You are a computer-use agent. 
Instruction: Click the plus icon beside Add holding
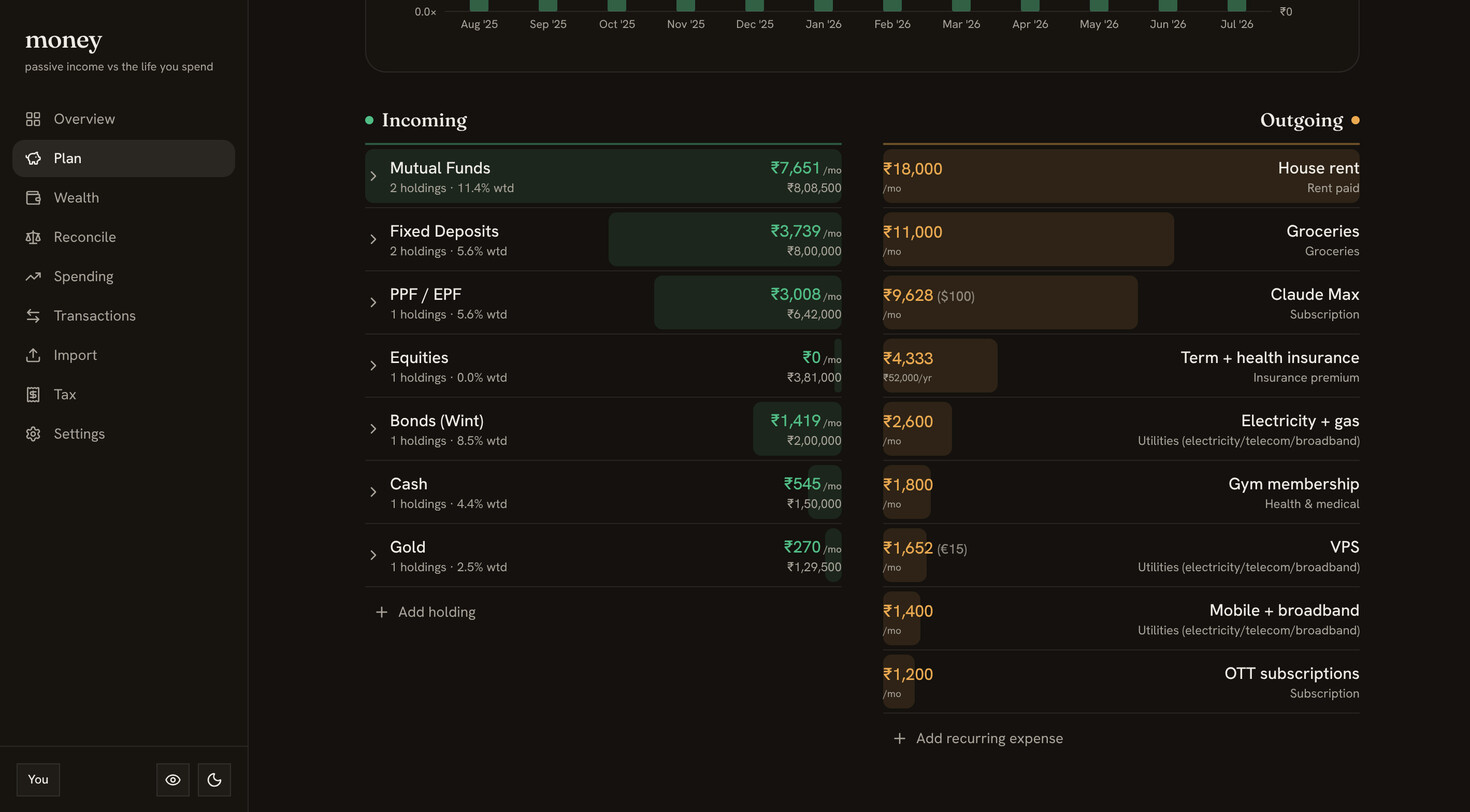click(381, 612)
